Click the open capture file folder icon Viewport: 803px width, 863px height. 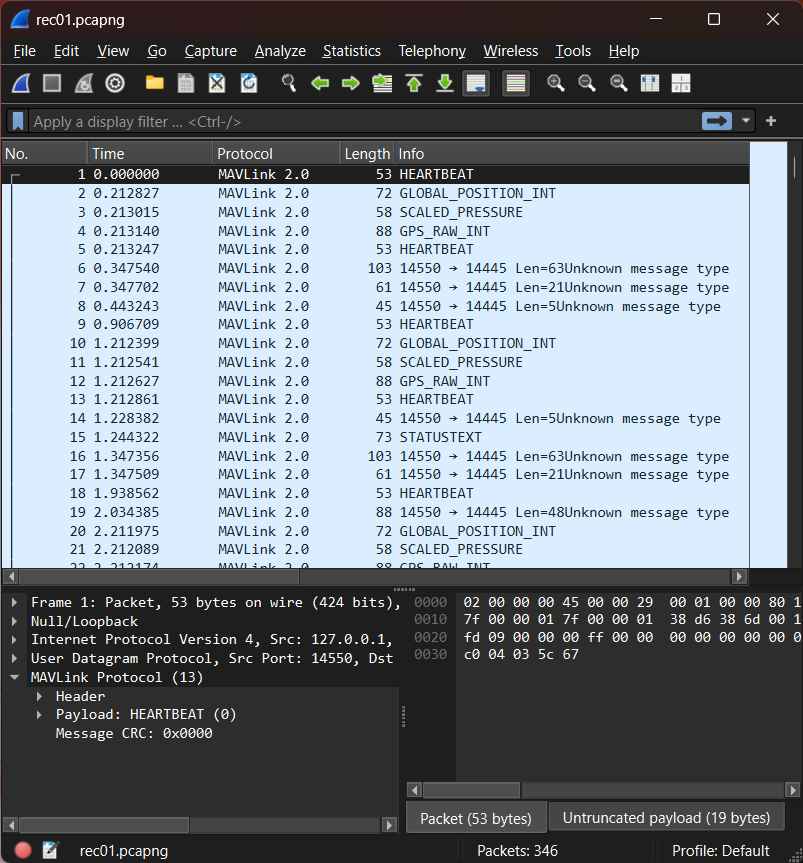tap(154, 83)
